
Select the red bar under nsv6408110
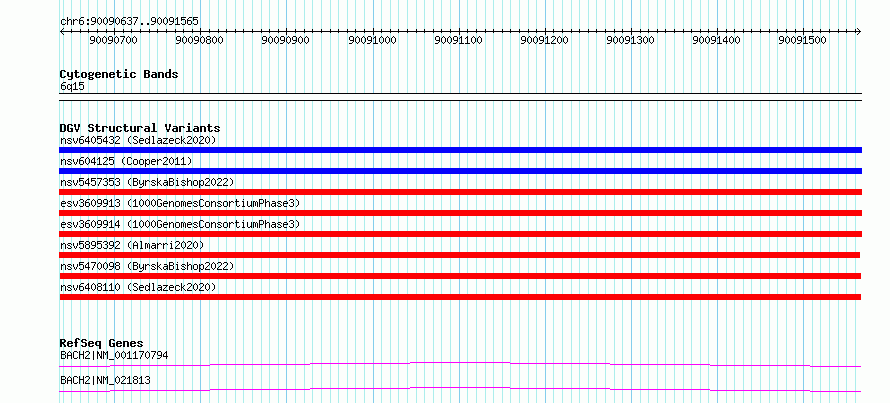pyautogui.click(x=460, y=297)
